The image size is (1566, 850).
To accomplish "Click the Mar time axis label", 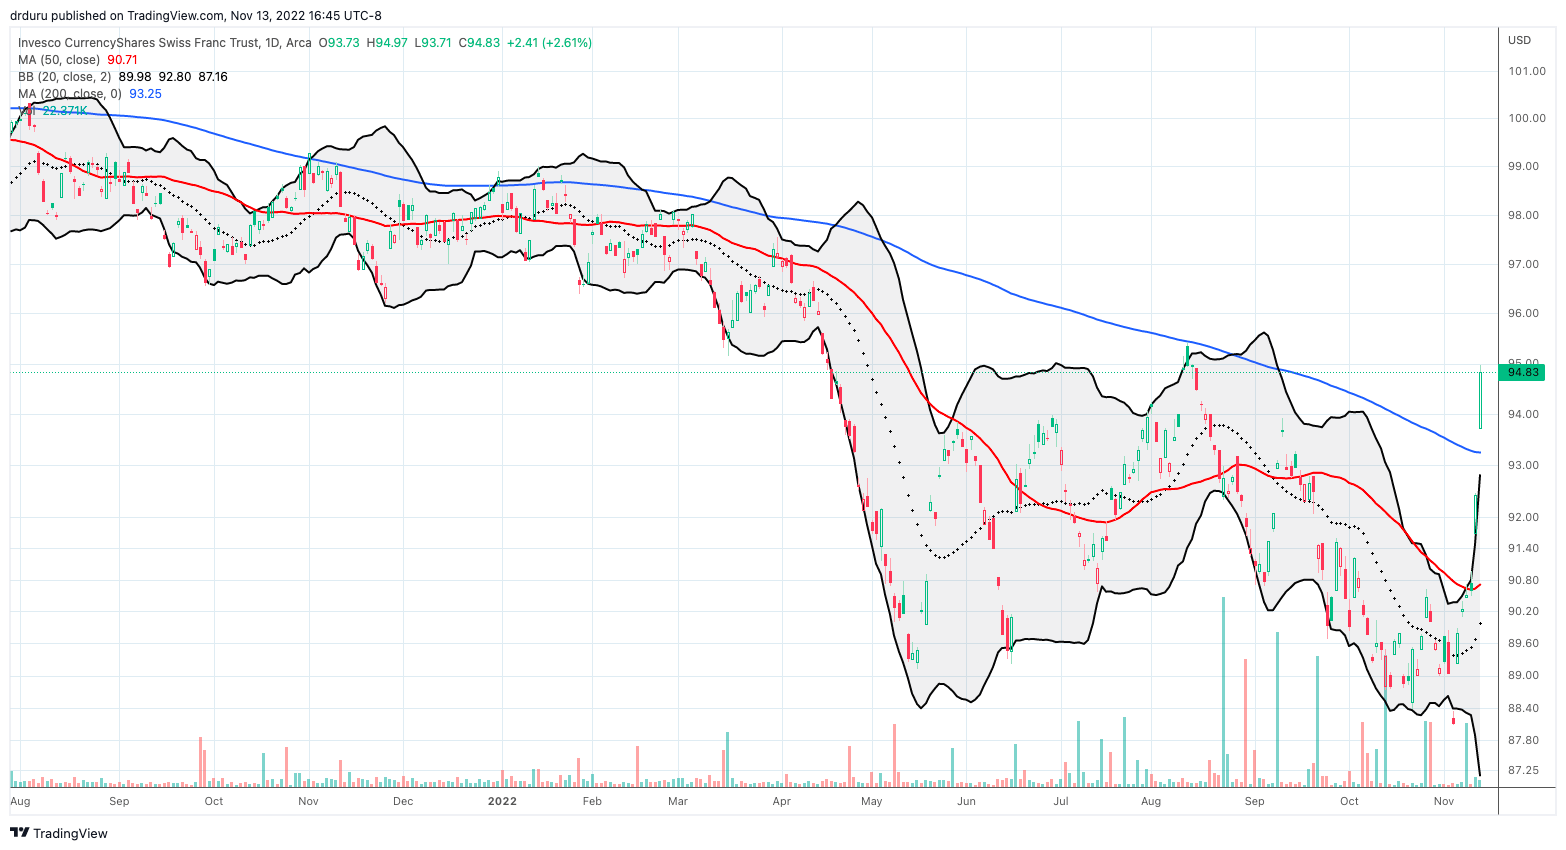I will (678, 801).
